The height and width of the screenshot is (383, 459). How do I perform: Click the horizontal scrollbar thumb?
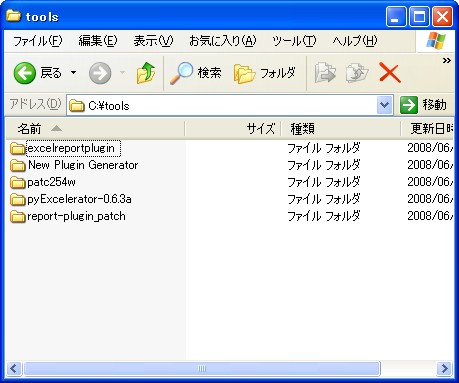pyautogui.click(x=202, y=369)
